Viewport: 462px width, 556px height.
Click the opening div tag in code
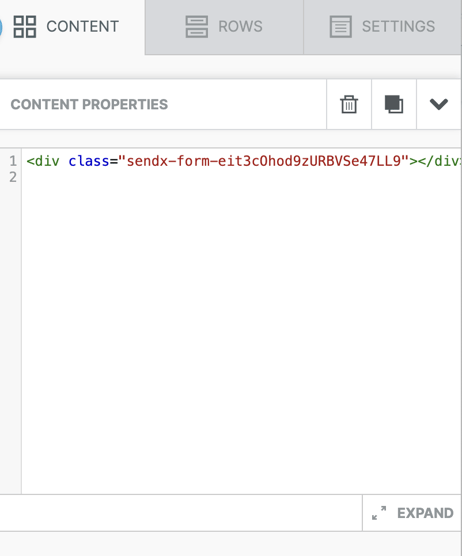point(43,161)
